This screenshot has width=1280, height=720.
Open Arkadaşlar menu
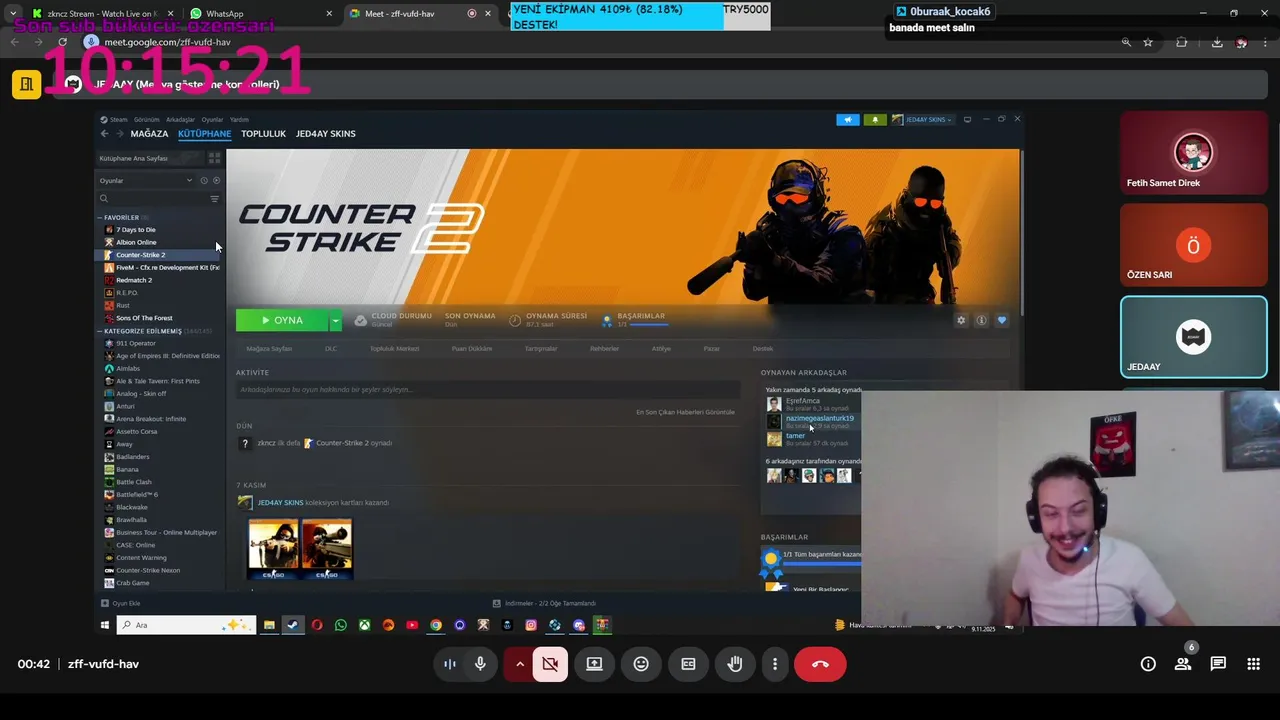[180, 119]
